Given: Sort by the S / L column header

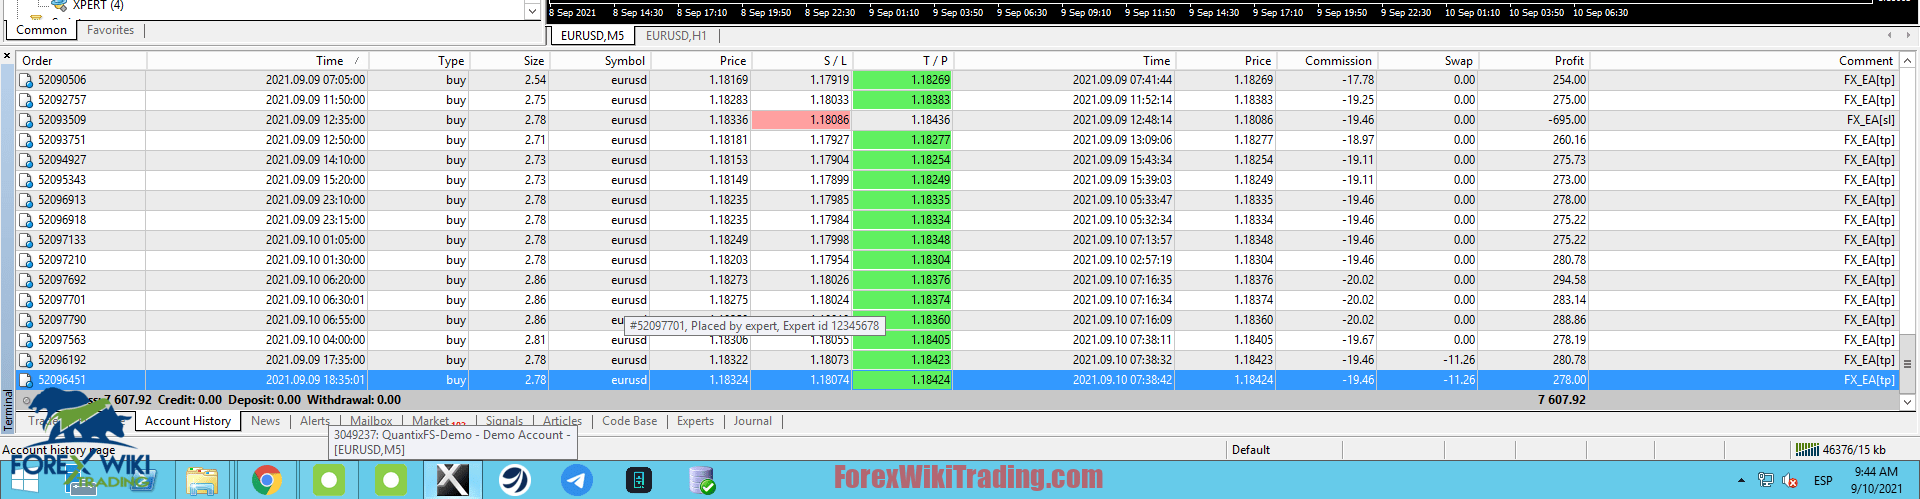Looking at the screenshot, I should click(x=801, y=61).
